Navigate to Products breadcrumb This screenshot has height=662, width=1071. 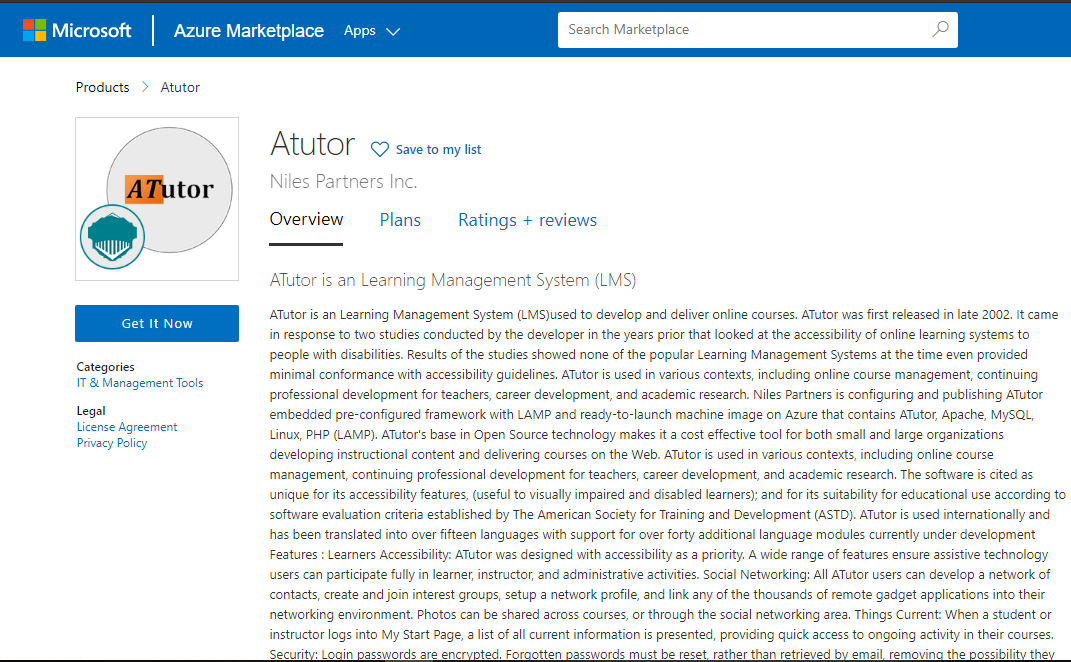click(102, 87)
